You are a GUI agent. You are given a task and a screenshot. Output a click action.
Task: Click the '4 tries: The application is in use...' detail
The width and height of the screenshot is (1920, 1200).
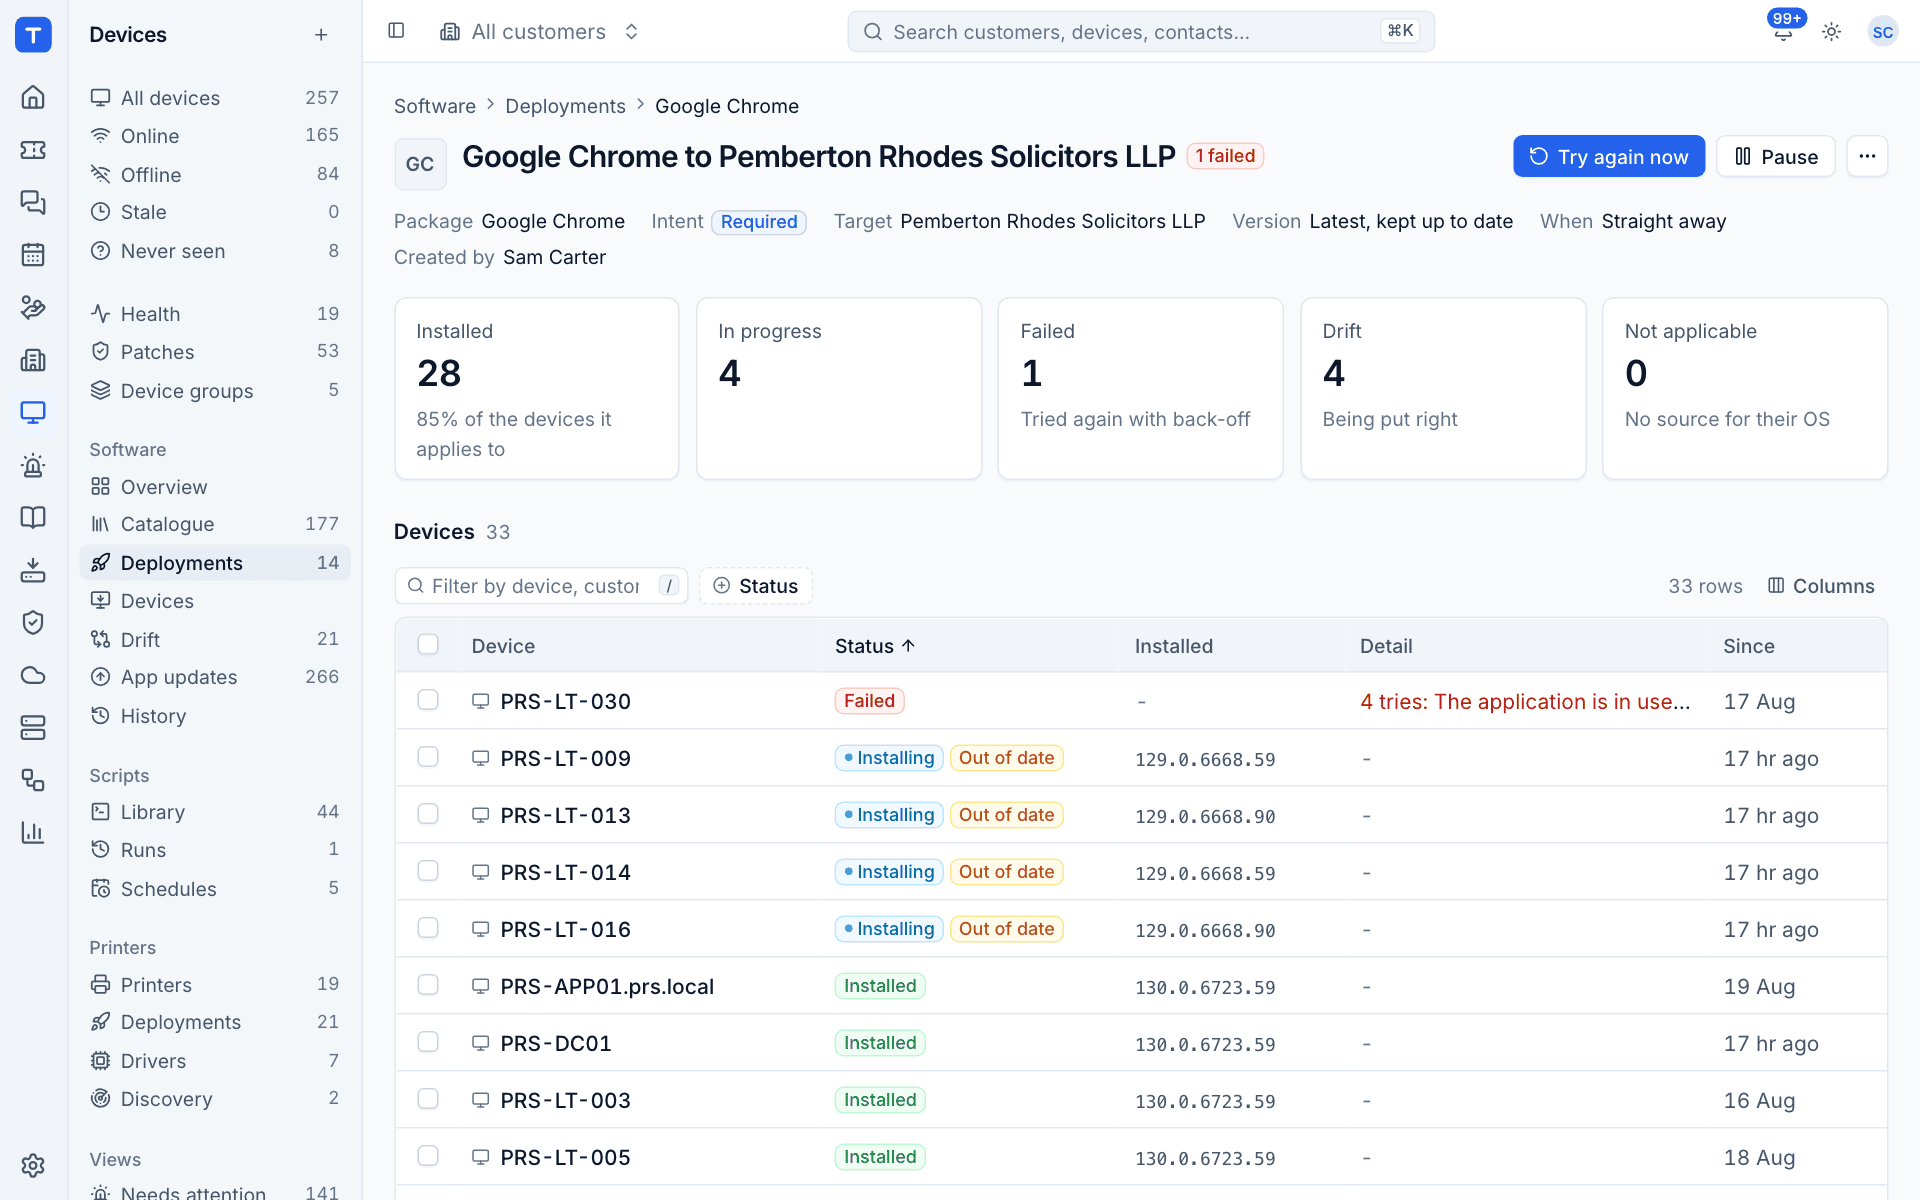click(1525, 702)
